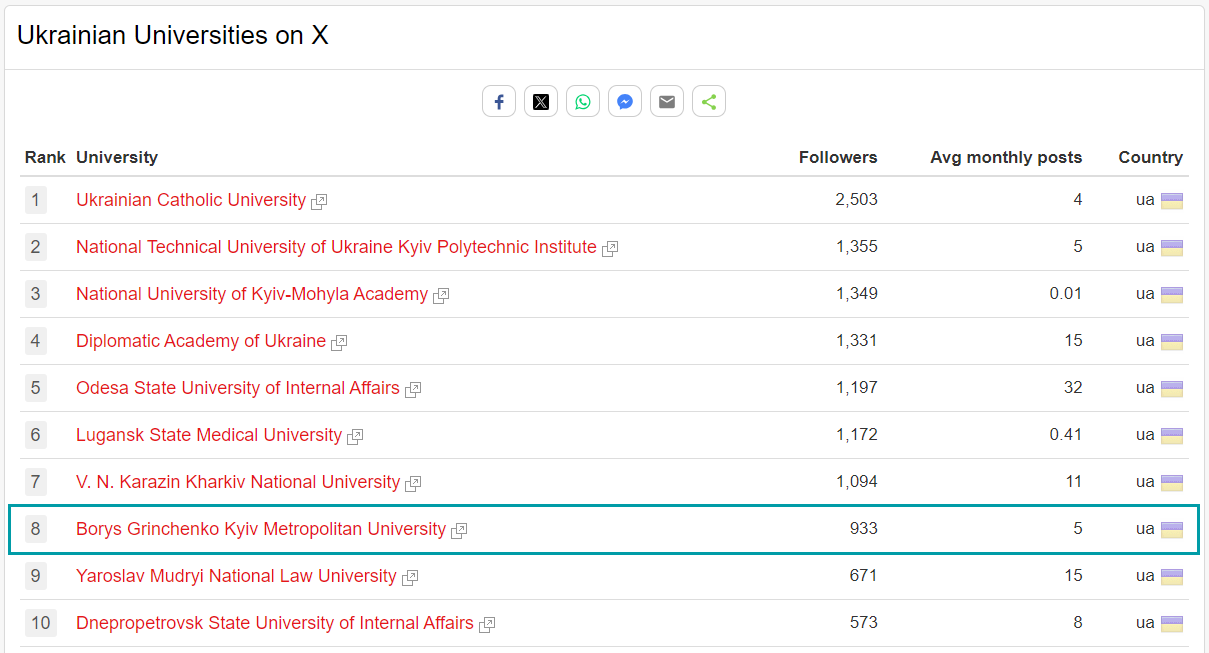The width and height of the screenshot is (1209, 653).
Task: Share using Facebook Messenger icon
Action: point(625,102)
